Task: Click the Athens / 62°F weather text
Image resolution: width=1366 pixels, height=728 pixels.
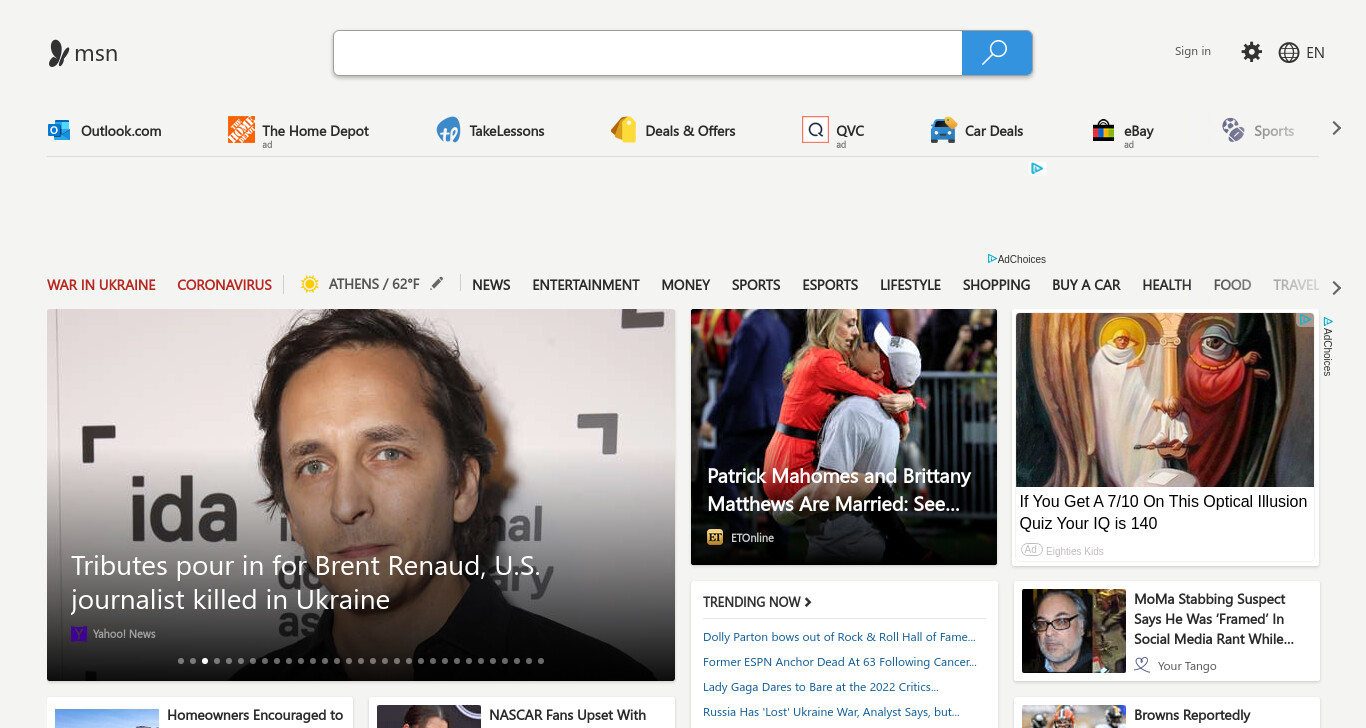Action: [374, 284]
